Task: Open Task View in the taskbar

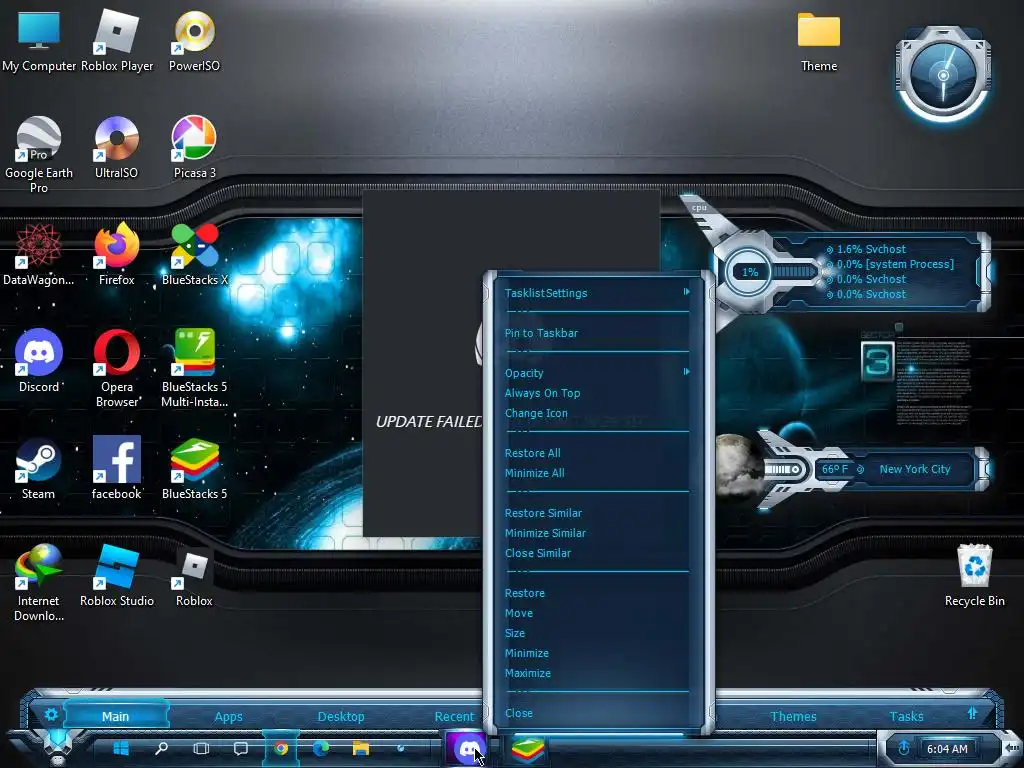Action: [201, 748]
